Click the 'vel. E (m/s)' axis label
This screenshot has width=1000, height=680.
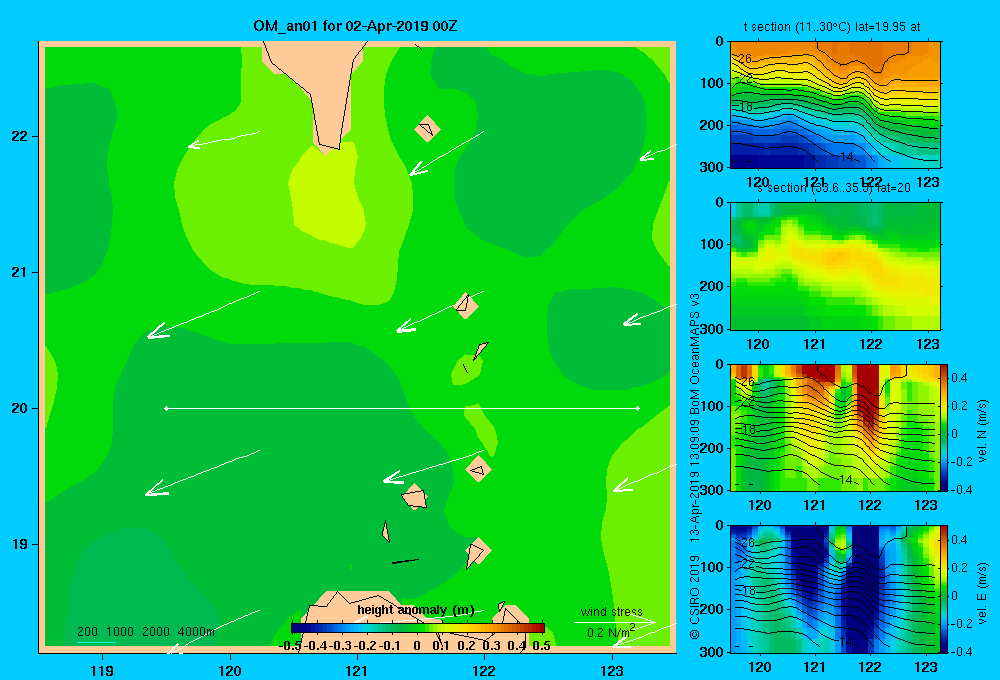(982, 593)
